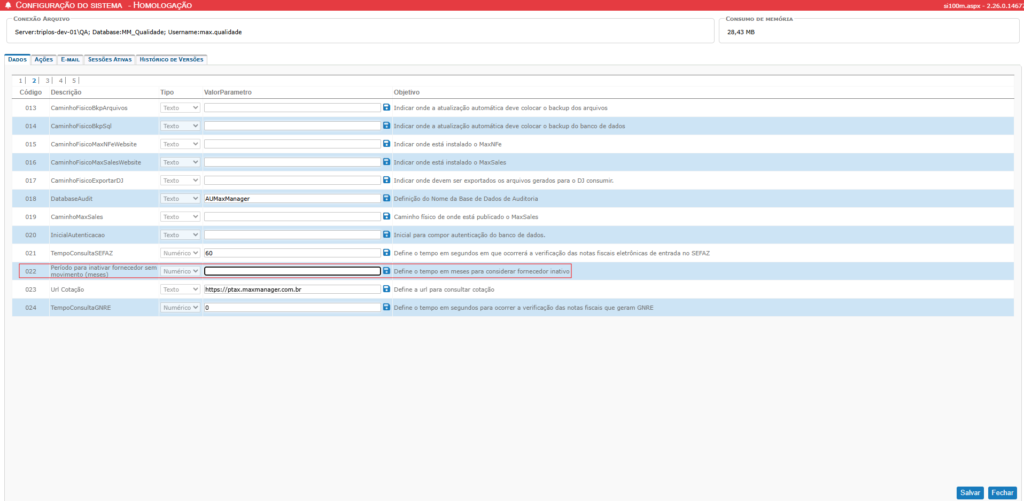Open Tipo dropdown for DatabaseAudit

(x=180, y=198)
